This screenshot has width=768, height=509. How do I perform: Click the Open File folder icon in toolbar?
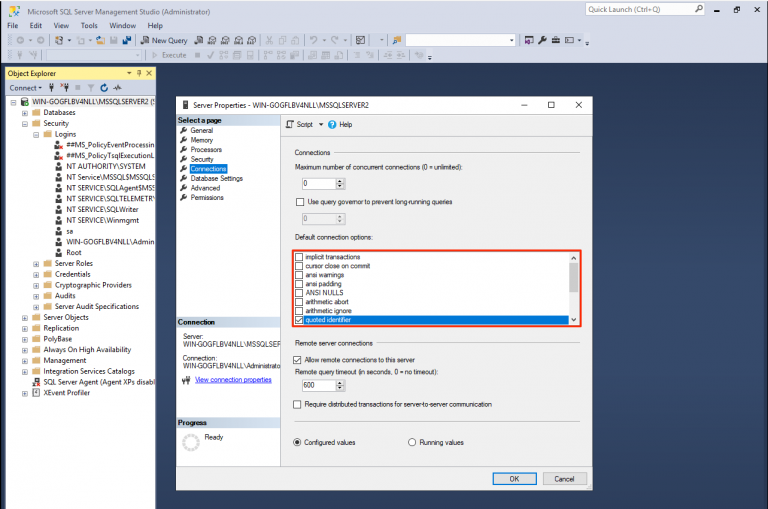click(100, 40)
